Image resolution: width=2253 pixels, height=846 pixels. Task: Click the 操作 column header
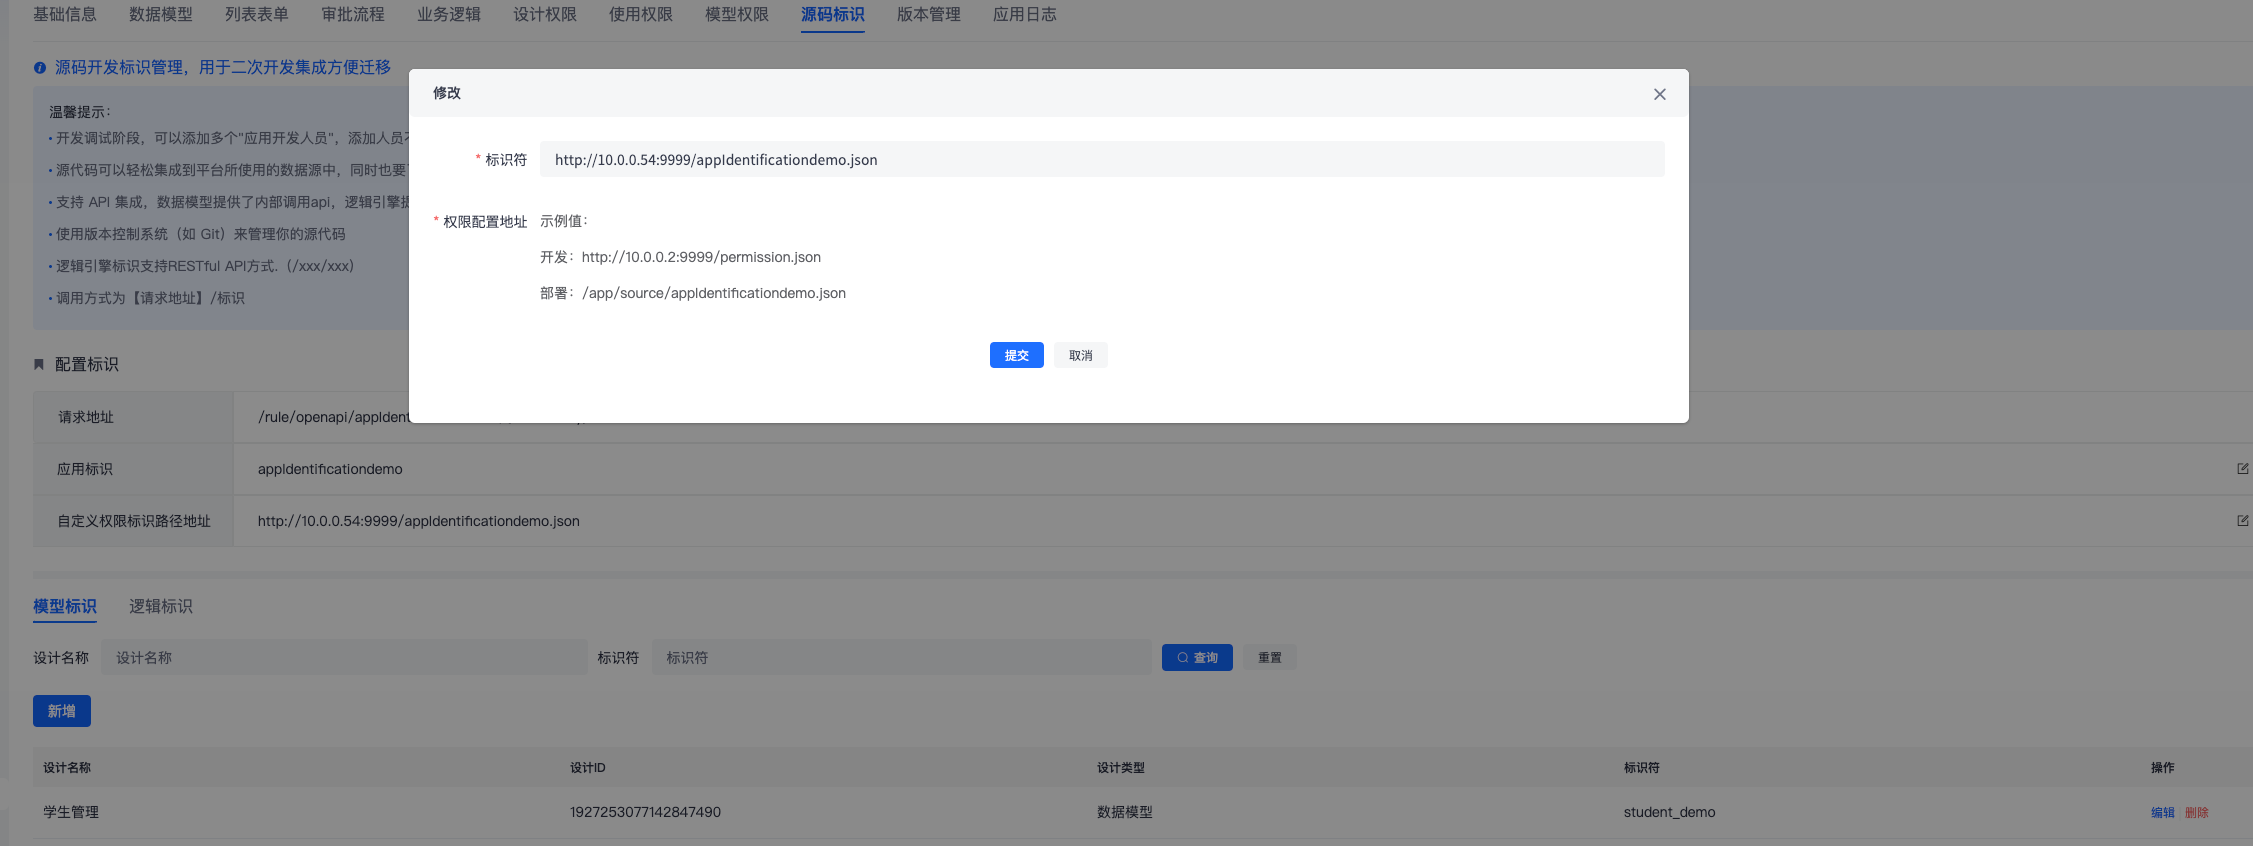point(2163,767)
